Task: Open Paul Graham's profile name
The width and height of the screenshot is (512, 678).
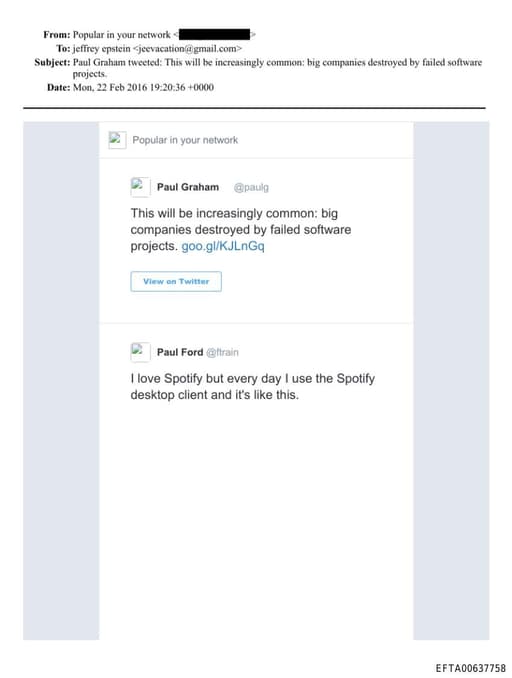Action: [188, 187]
